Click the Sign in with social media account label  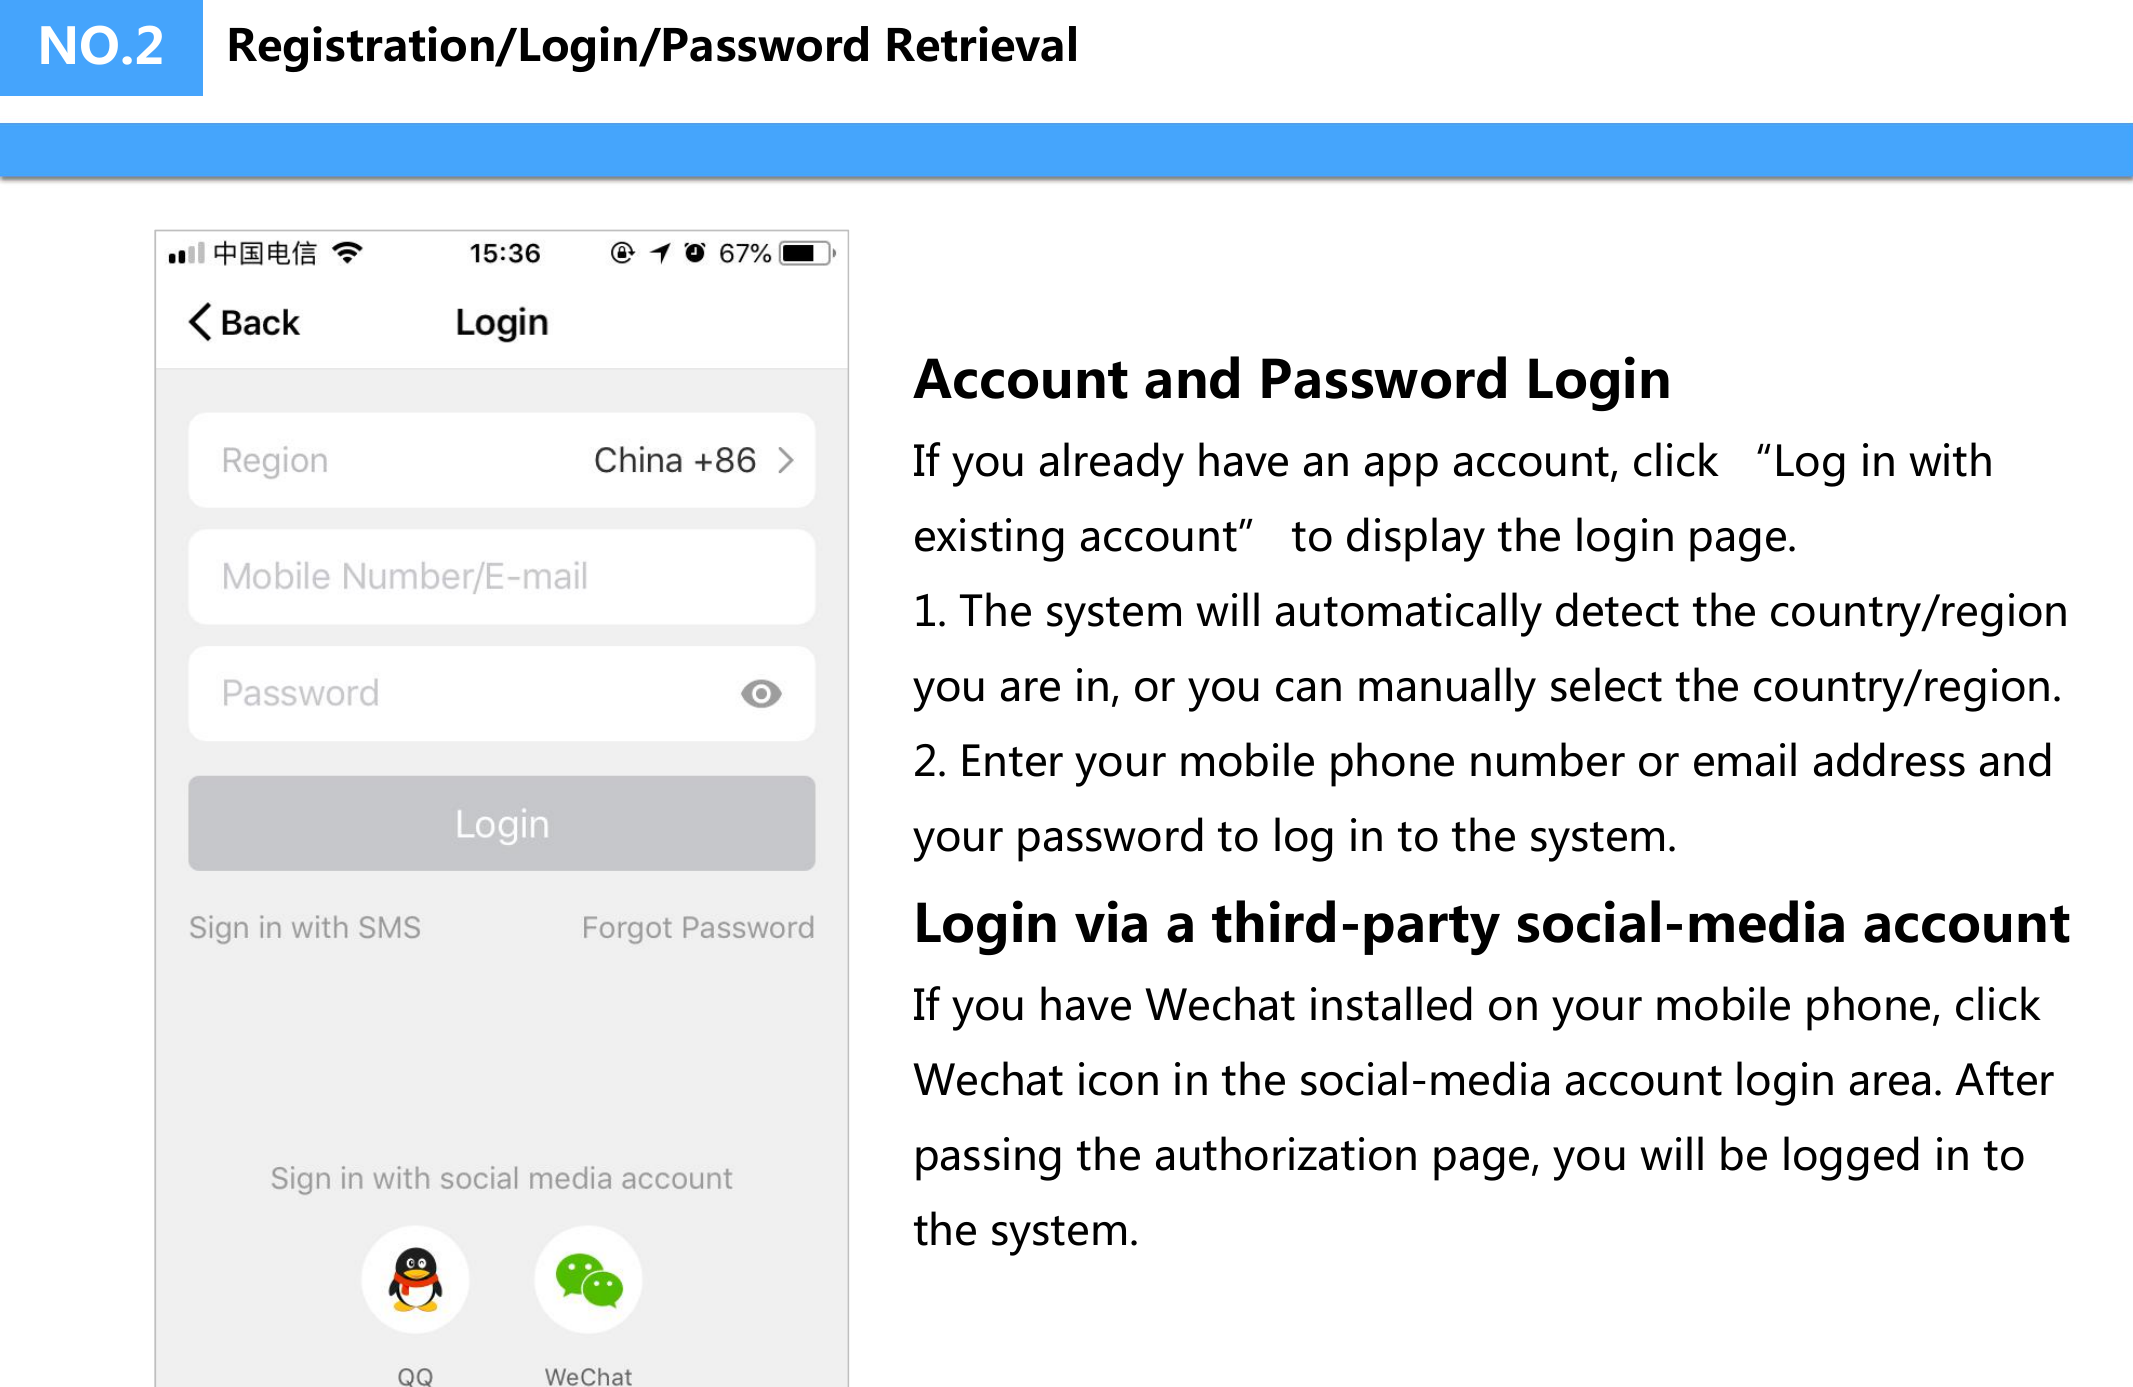coord(501,1178)
